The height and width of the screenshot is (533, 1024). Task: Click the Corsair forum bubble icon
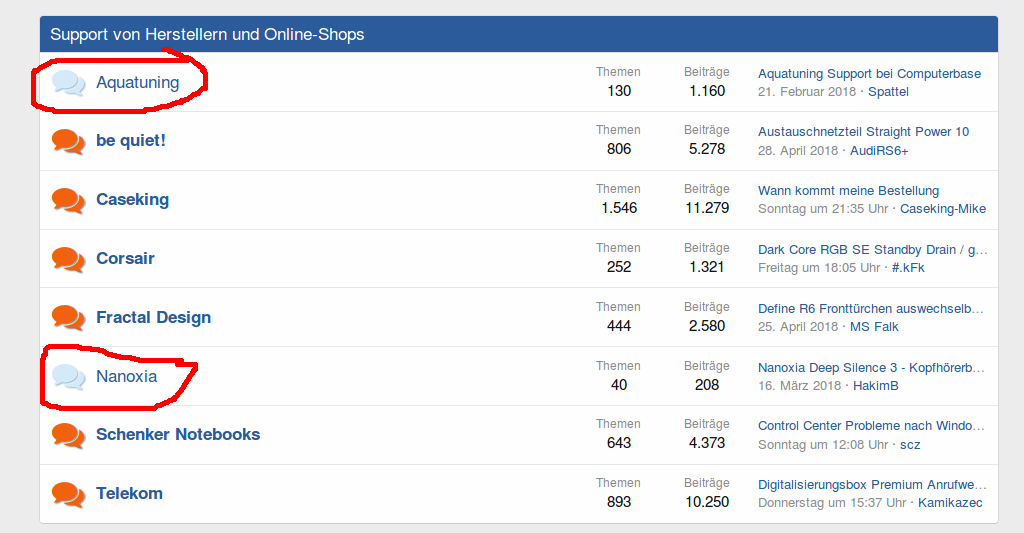pyautogui.click(x=68, y=259)
